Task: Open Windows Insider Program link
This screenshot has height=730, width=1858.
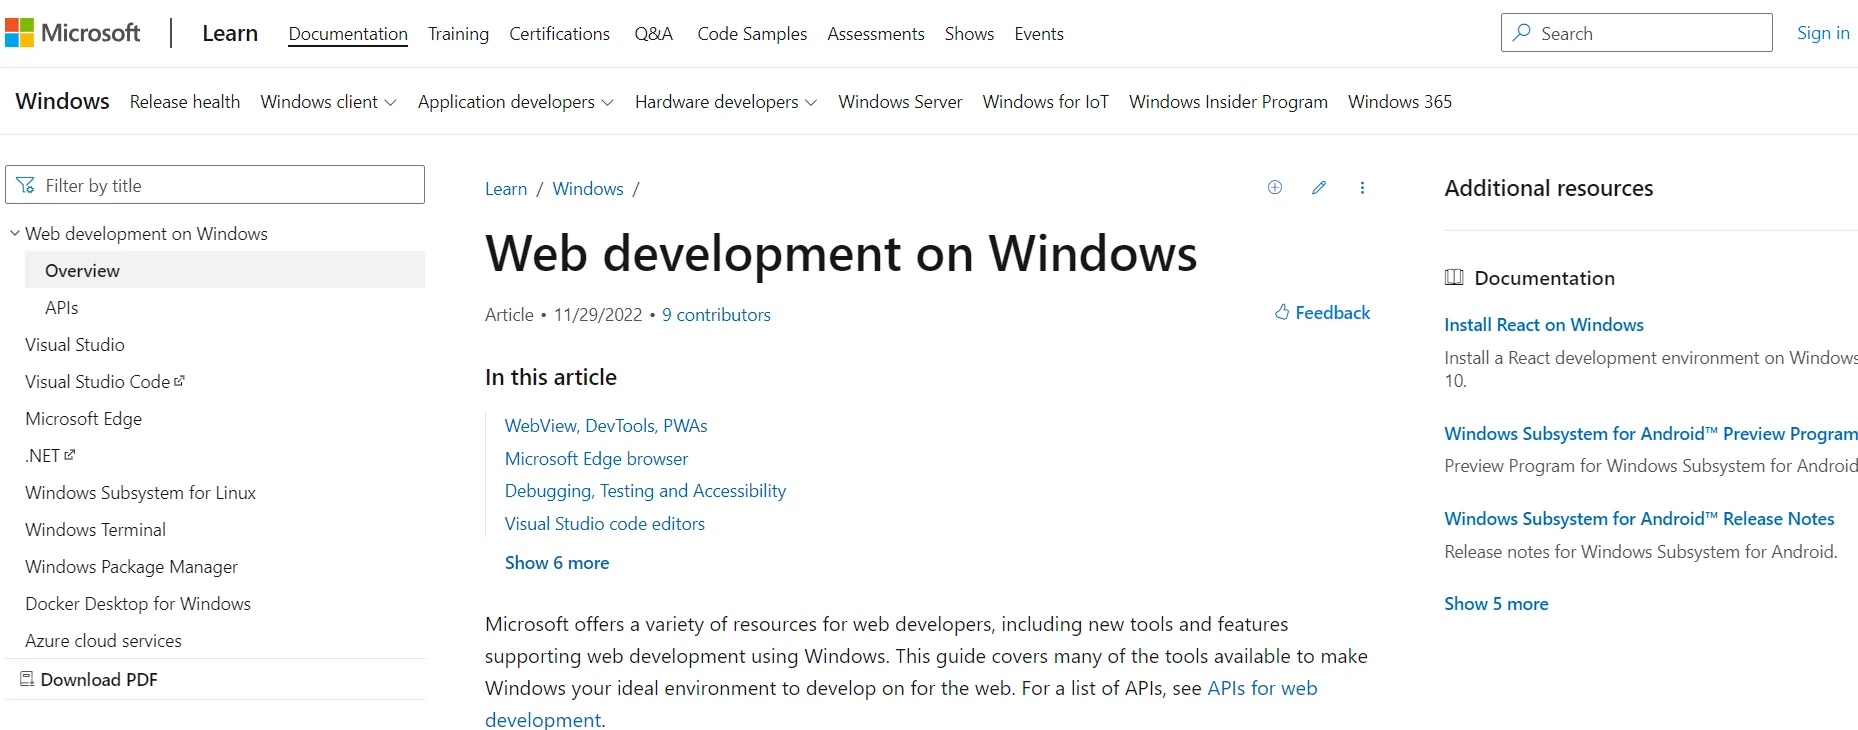Action: click(x=1228, y=102)
